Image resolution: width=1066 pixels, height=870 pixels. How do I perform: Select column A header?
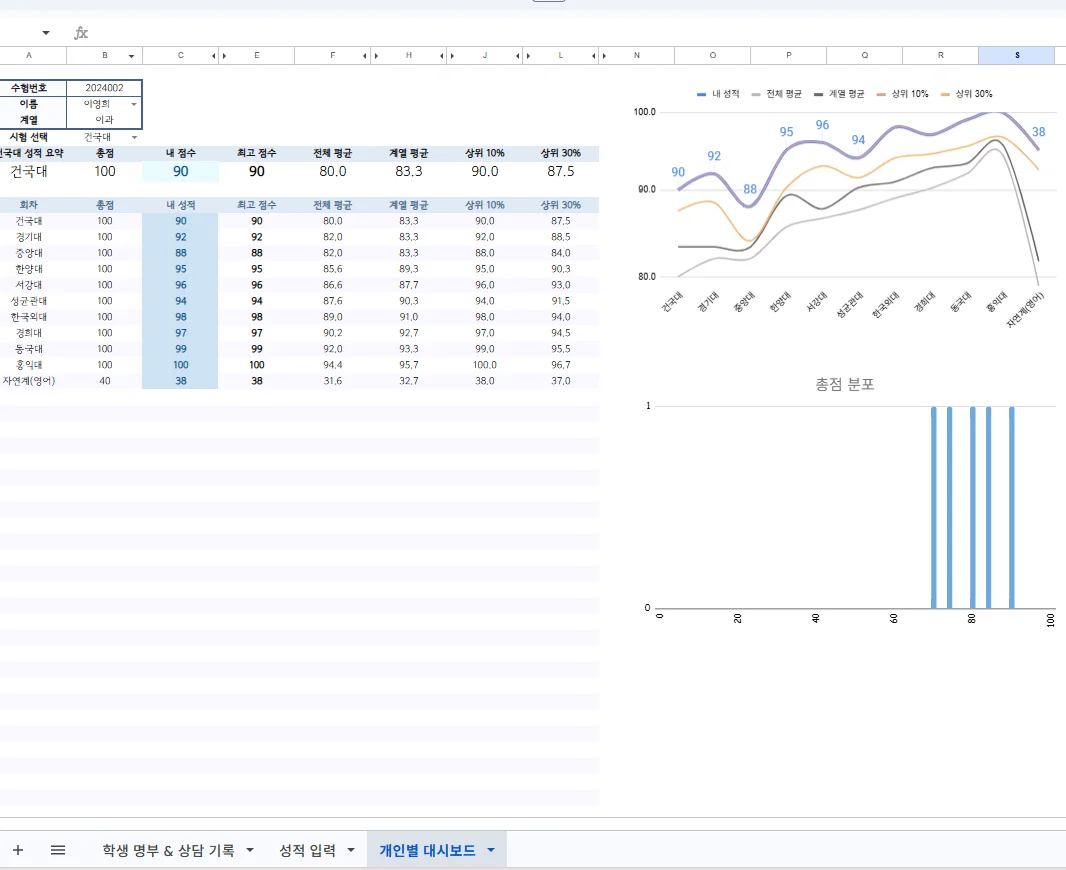(29, 56)
